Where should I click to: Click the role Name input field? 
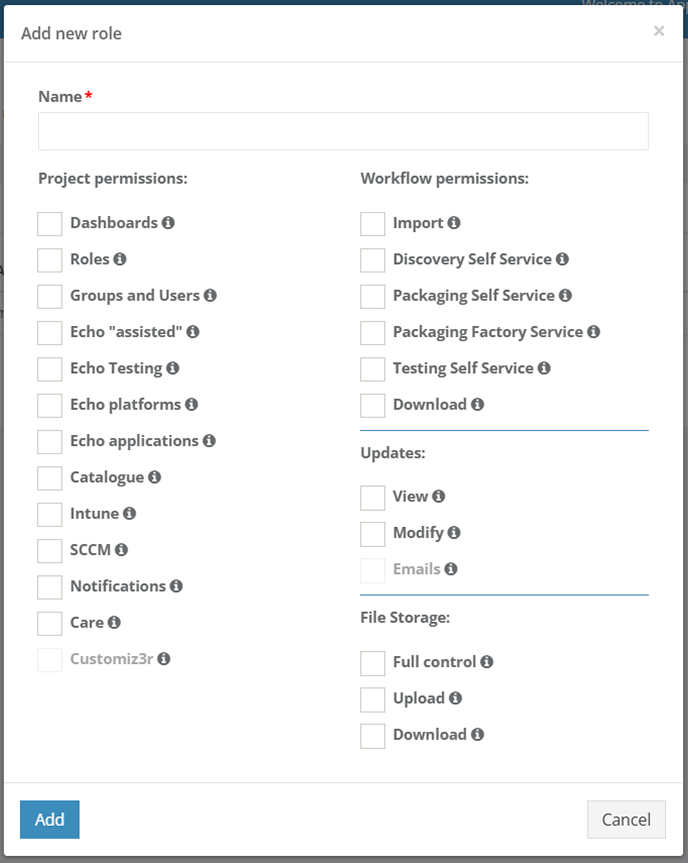click(343, 131)
